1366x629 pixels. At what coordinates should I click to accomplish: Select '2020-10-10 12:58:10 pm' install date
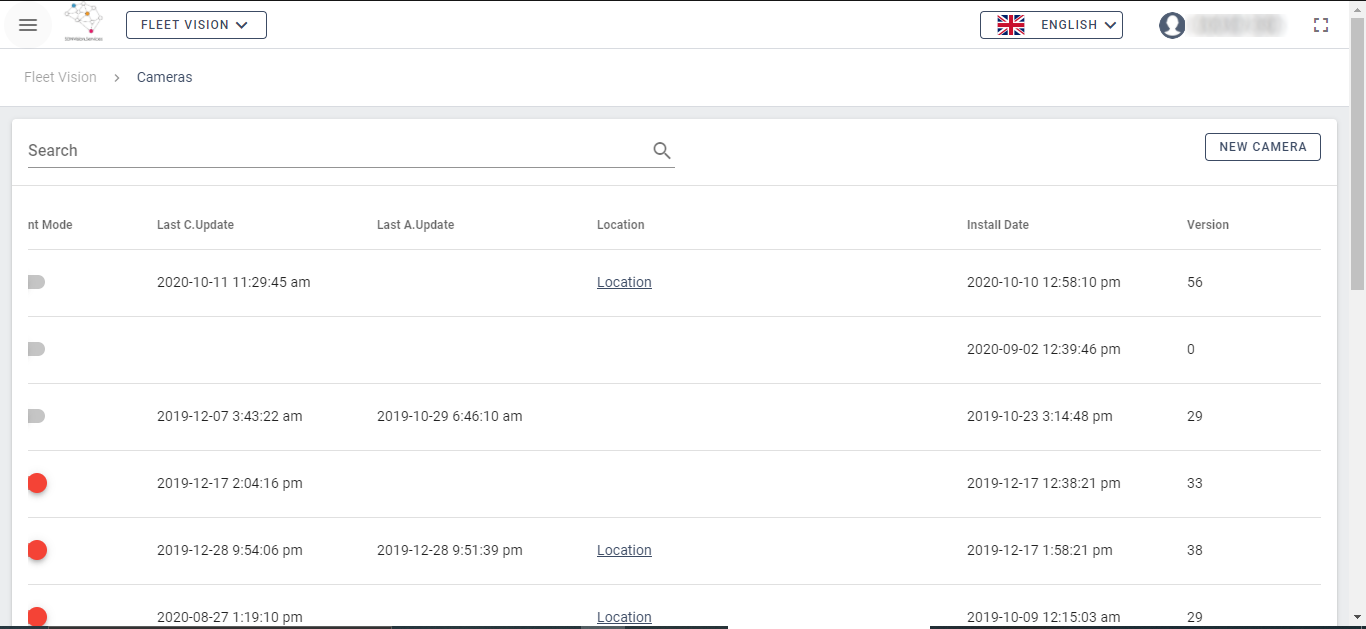[x=1044, y=282]
